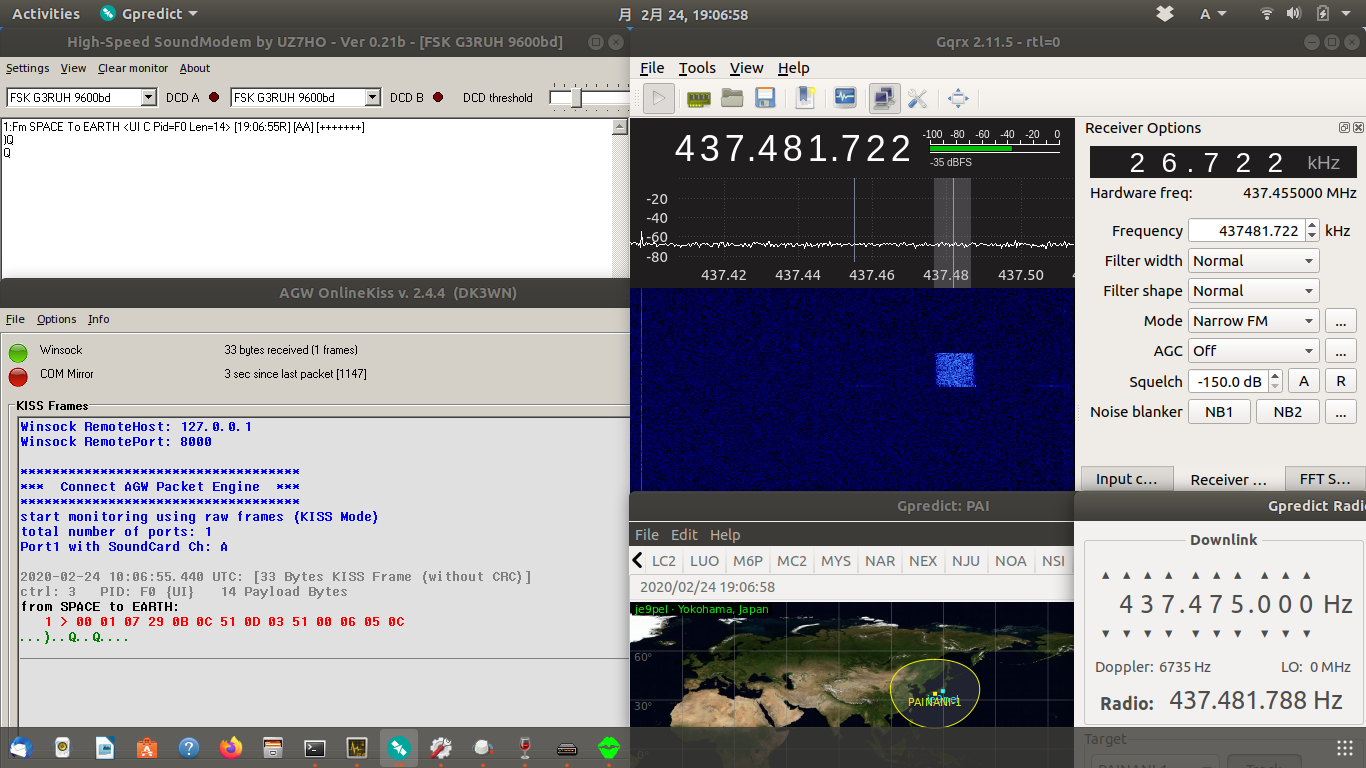
Task: Open Files cabinet icon in dock
Action: [x=272, y=747]
